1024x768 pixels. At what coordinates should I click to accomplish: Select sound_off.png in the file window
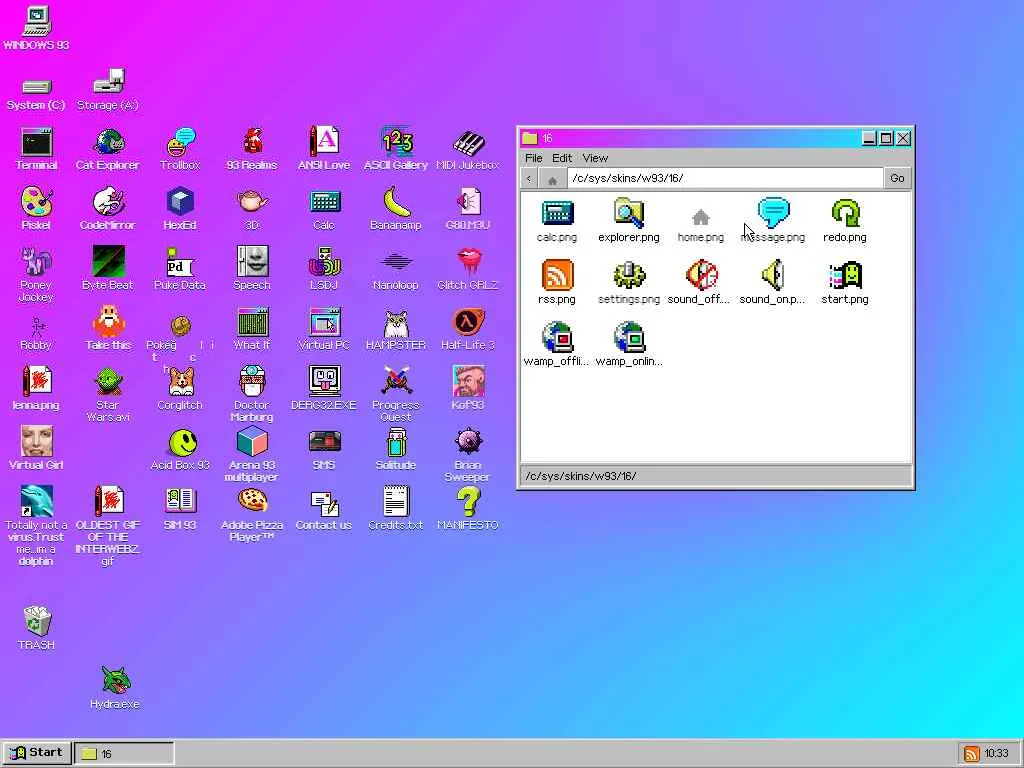pos(699,283)
